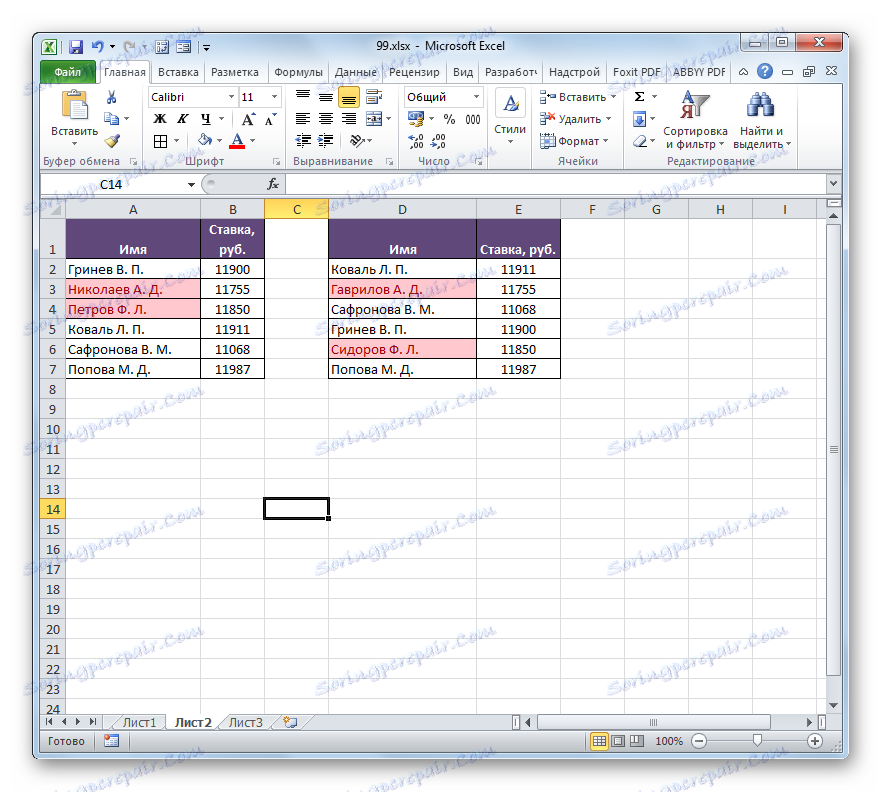
Task: Open the font color dropdown arrow
Action: pos(253,141)
